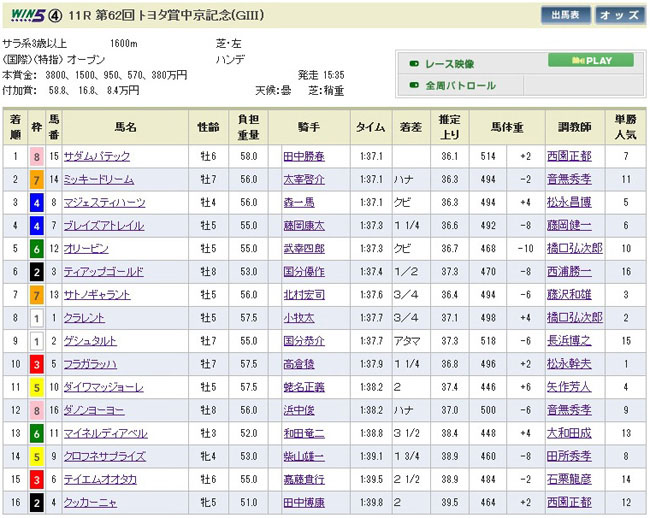Click the レース映像 video icon

(x=414, y=62)
